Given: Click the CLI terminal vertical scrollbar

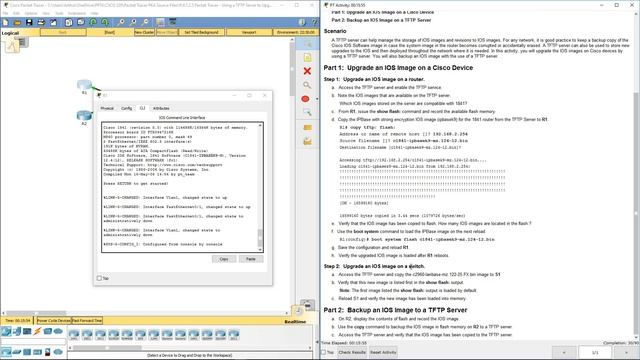Looking at the screenshot, I should 260,187.
